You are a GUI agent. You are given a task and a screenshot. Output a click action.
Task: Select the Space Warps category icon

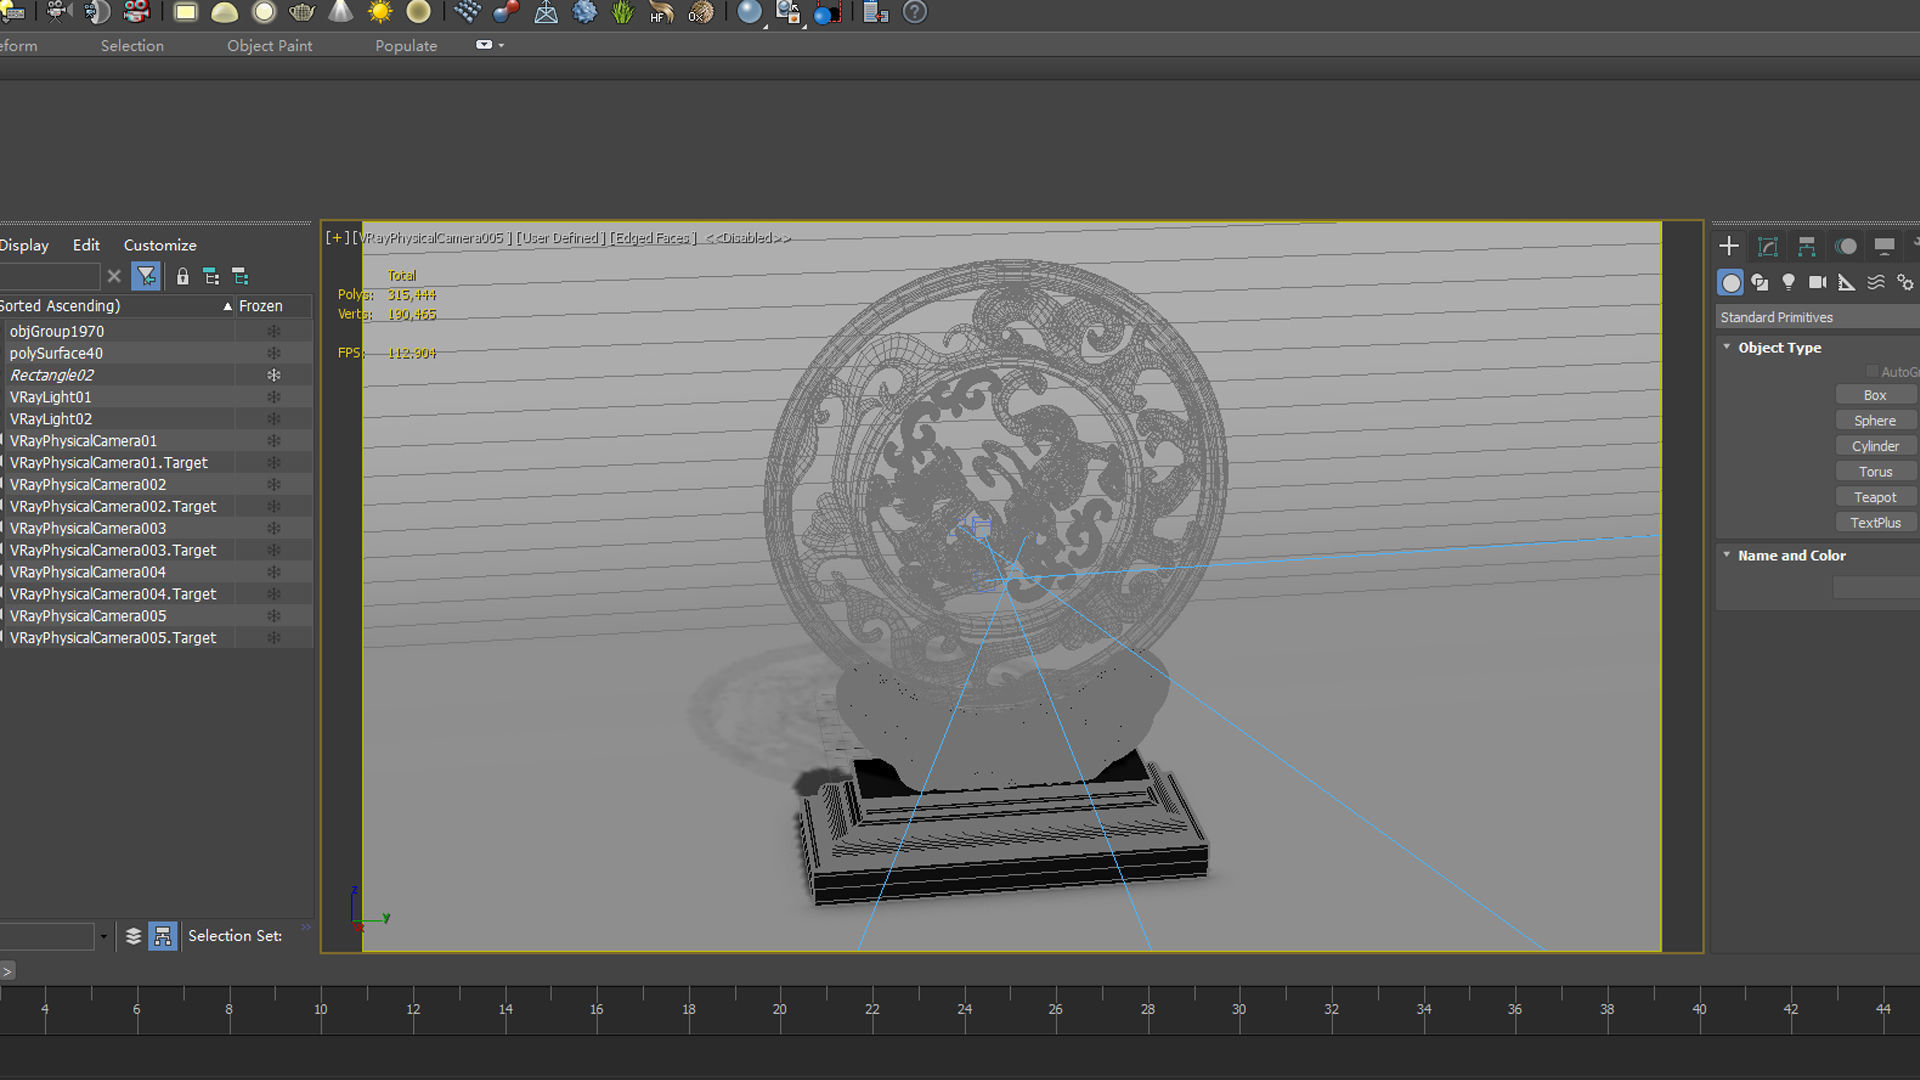click(1876, 283)
